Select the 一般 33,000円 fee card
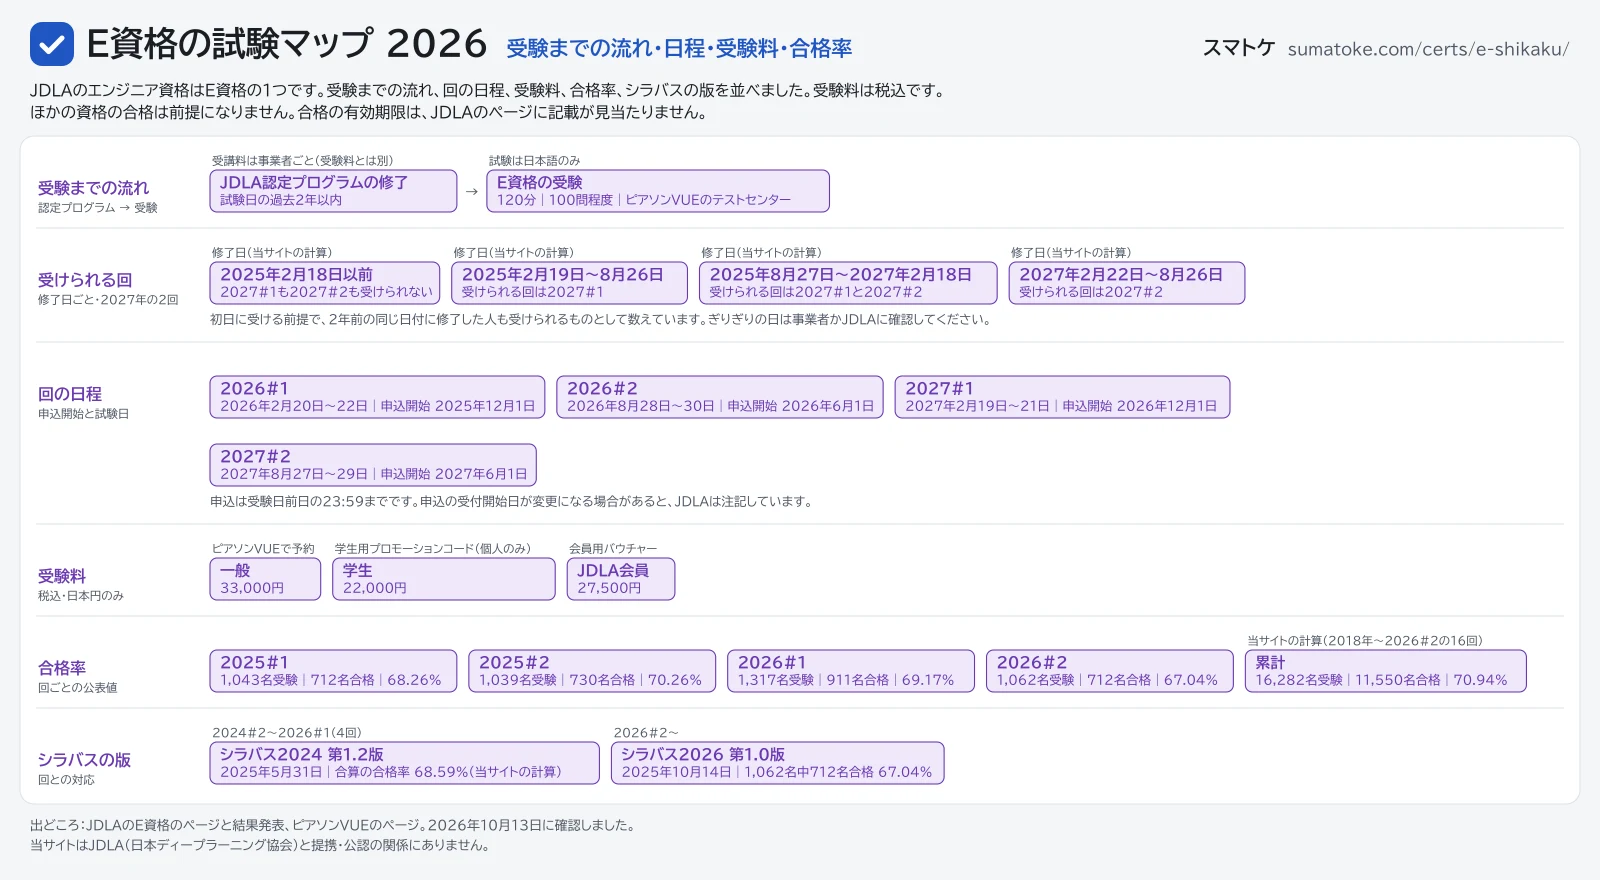The image size is (1600, 880). coord(265,579)
